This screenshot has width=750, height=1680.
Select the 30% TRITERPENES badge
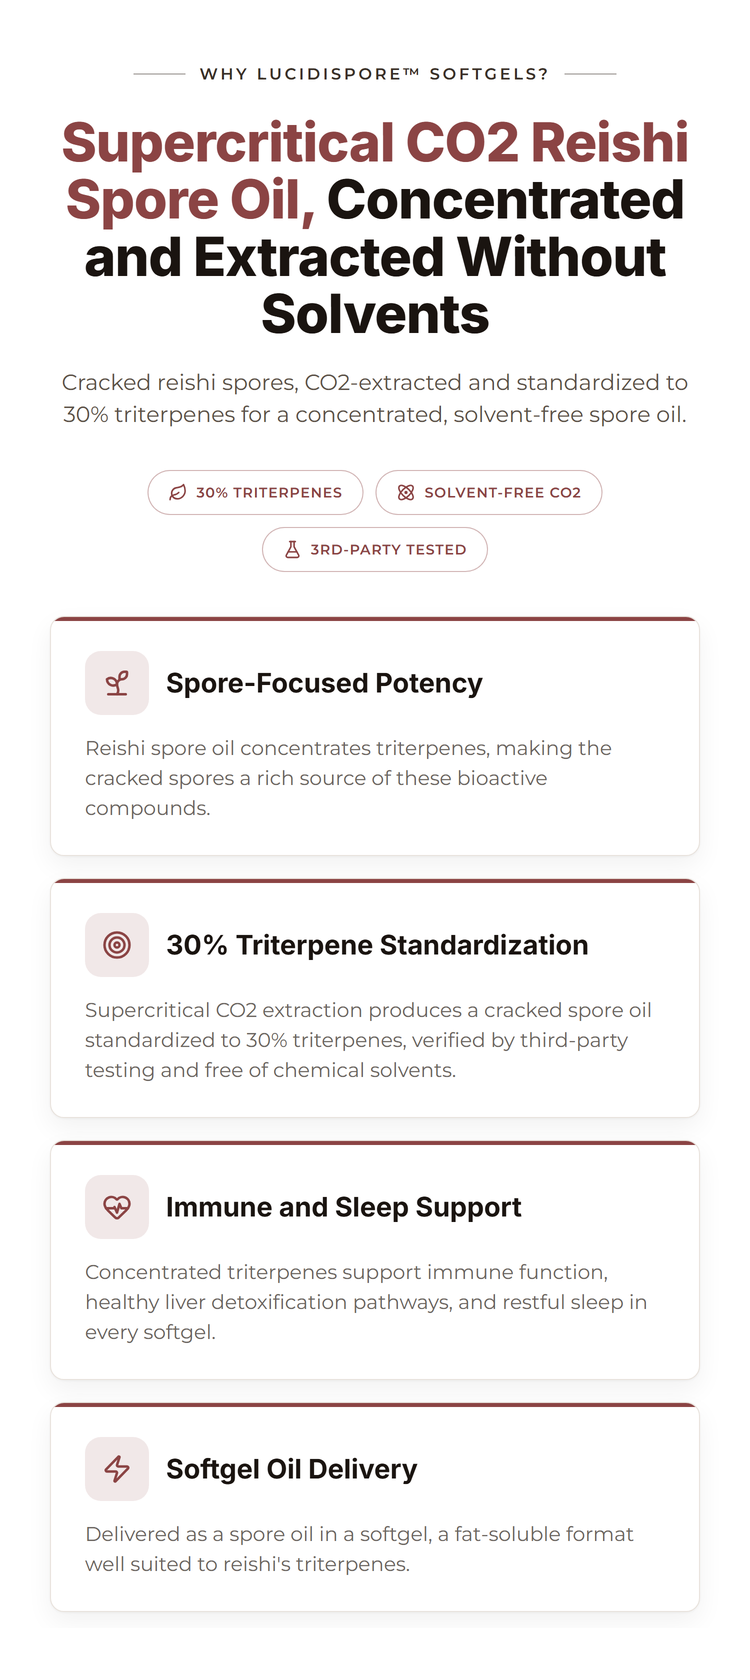255,493
